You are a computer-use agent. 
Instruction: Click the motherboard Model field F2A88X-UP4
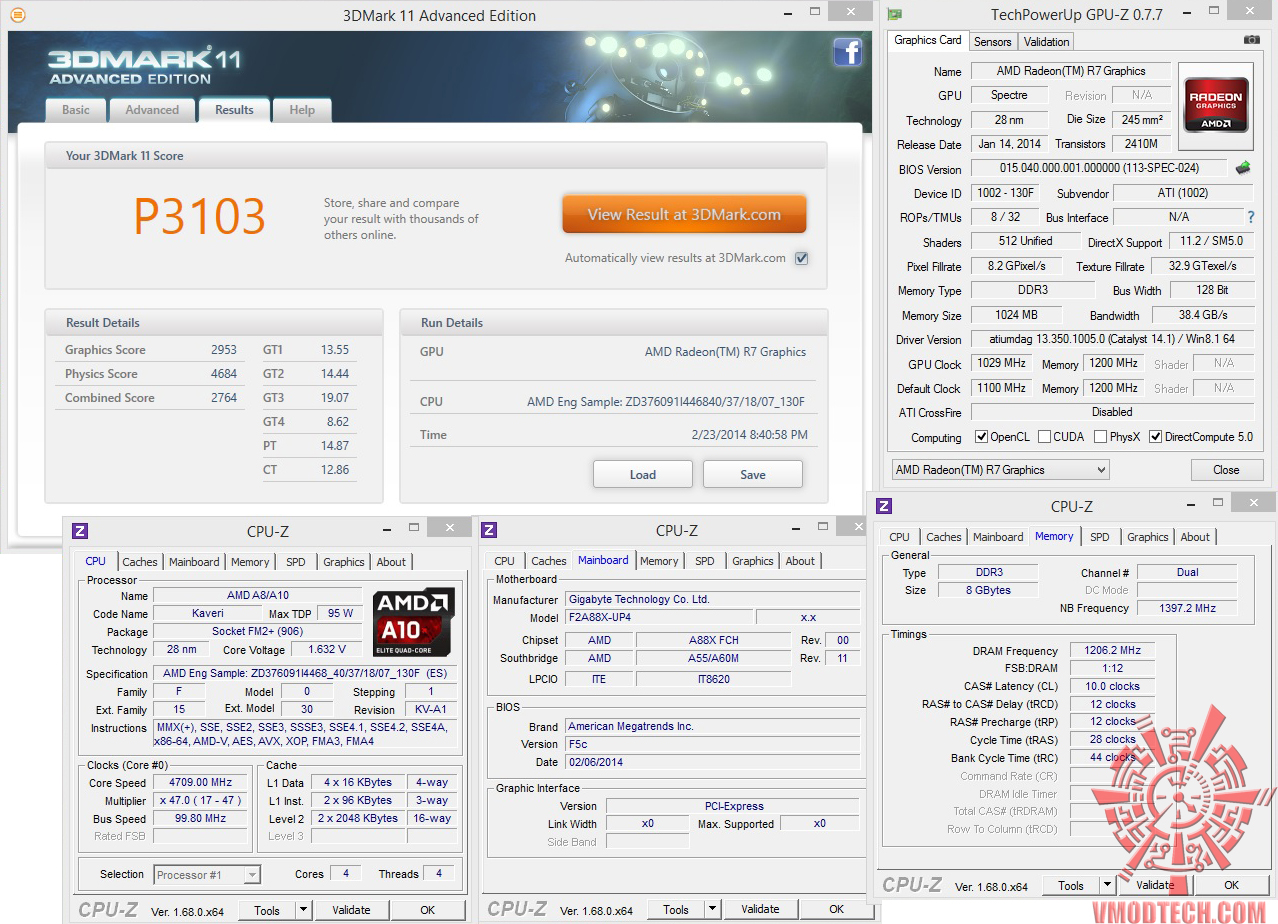click(x=658, y=618)
